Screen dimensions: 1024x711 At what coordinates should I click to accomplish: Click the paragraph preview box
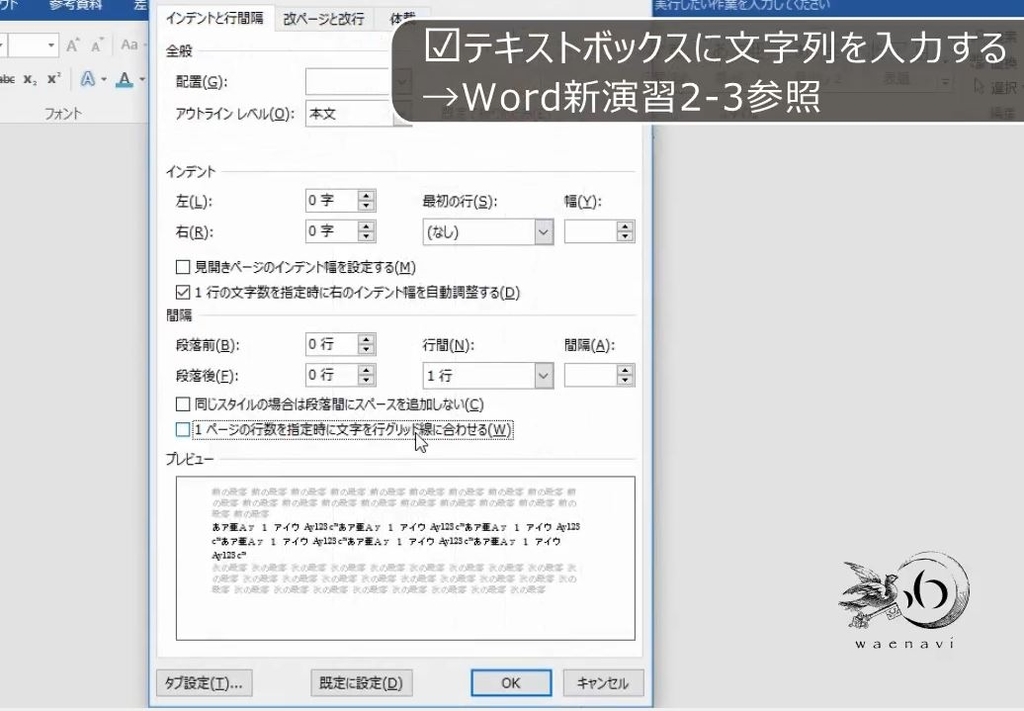pos(406,558)
